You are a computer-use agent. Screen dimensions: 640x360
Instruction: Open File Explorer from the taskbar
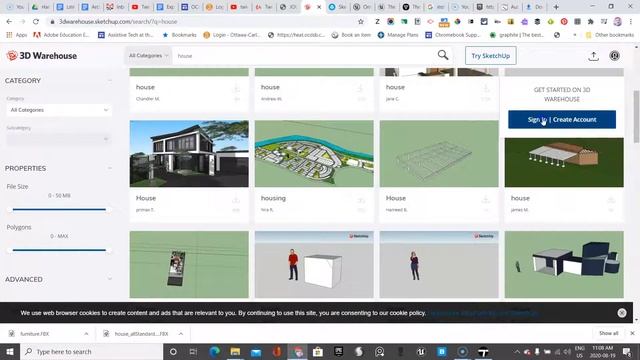pyautogui.click(x=235, y=351)
